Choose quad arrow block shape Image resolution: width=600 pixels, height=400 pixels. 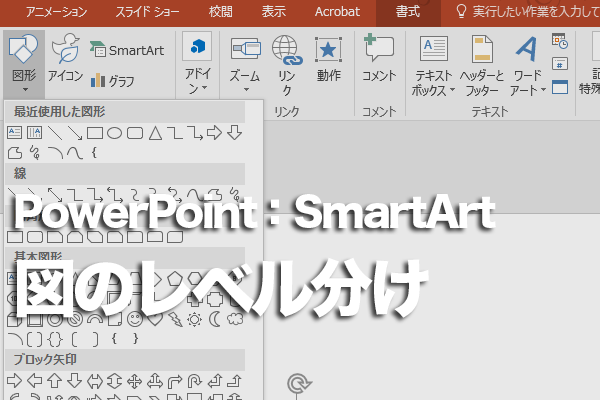coord(134,381)
